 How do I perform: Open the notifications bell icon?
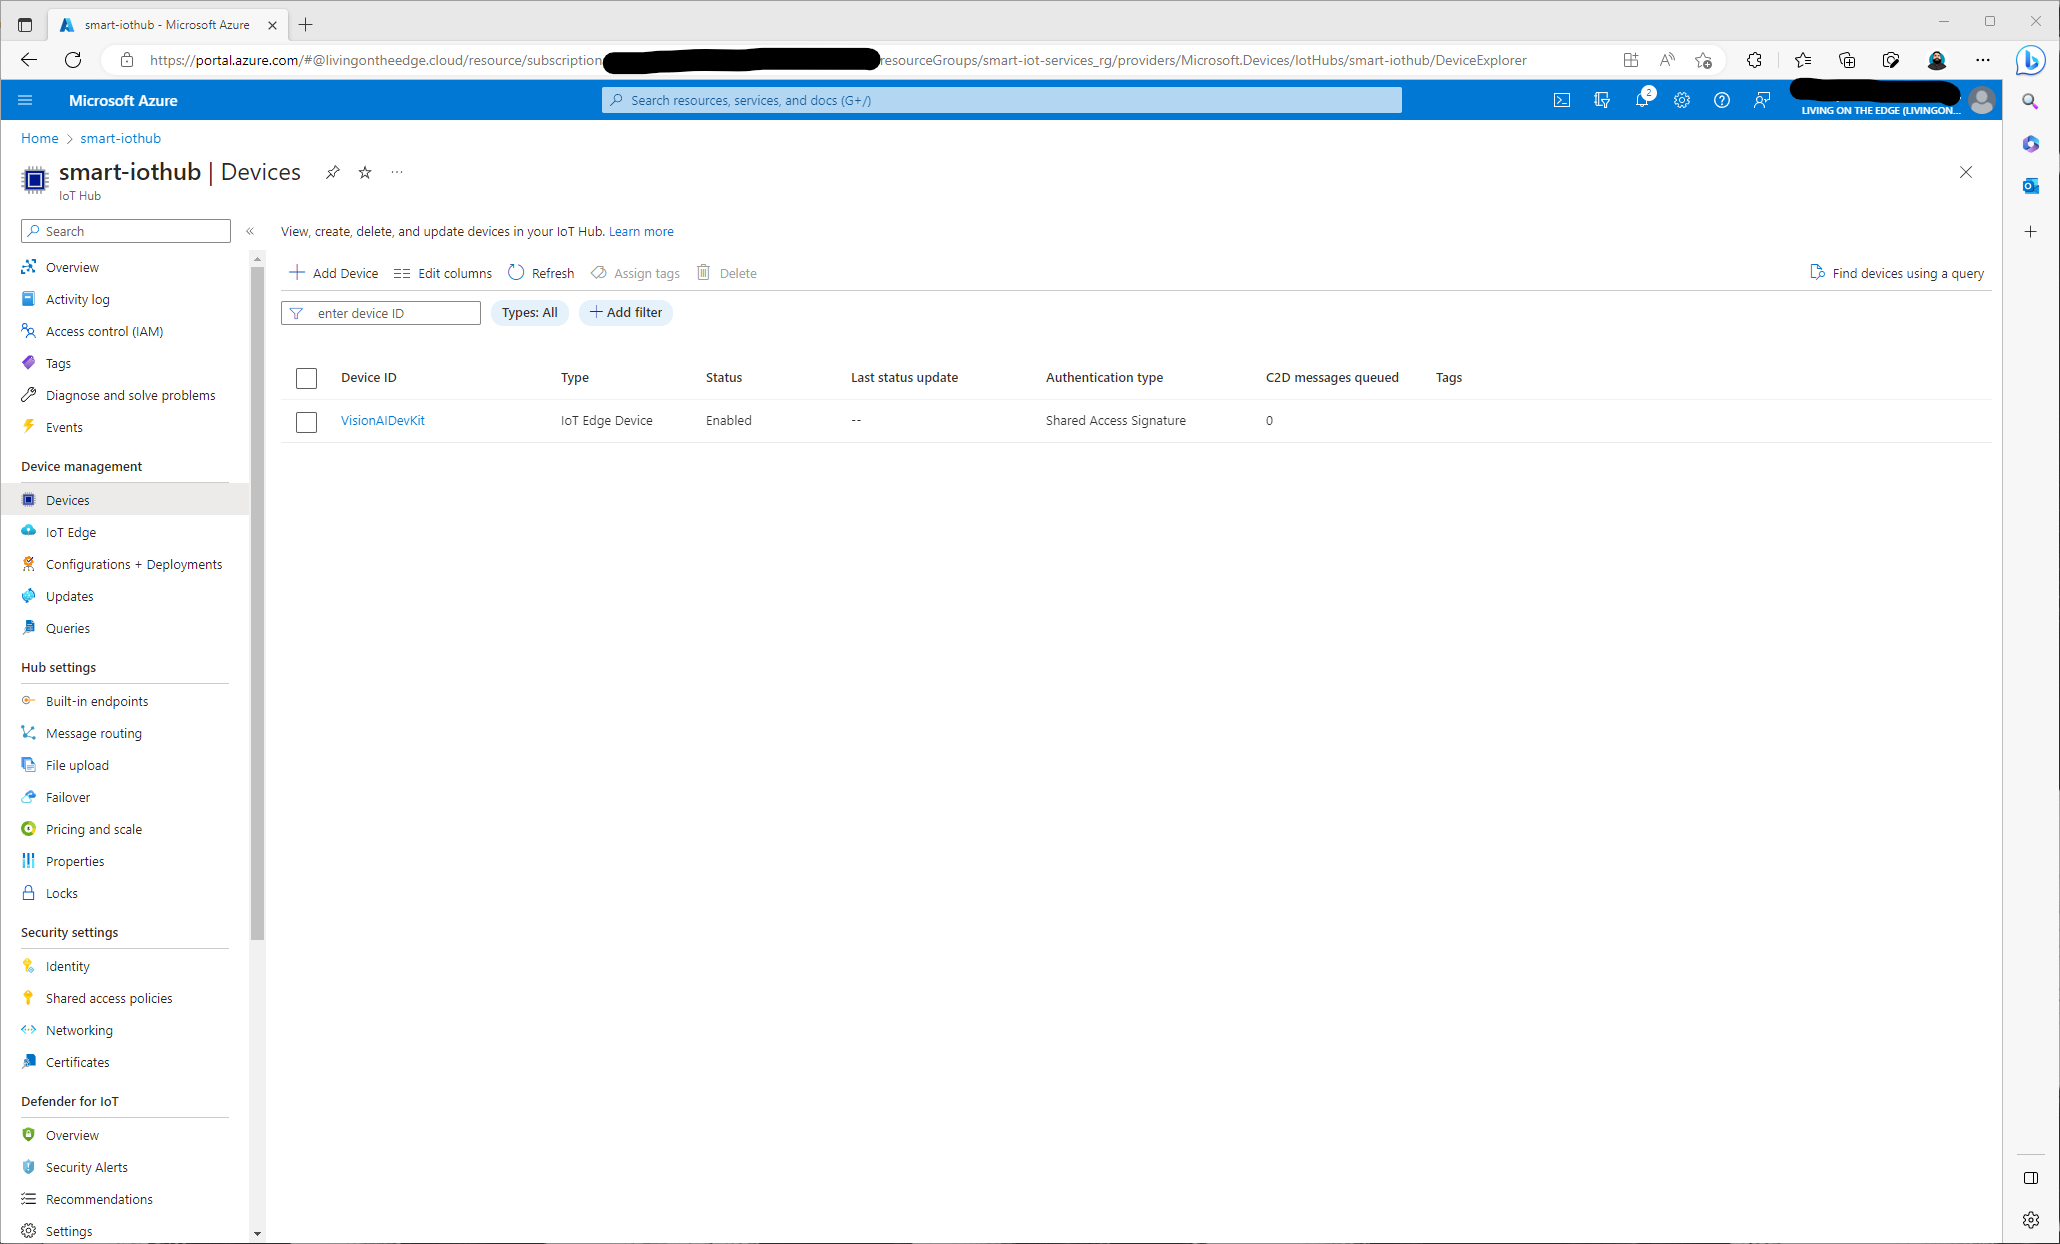pyautogui.click(x=1641, y=100)
